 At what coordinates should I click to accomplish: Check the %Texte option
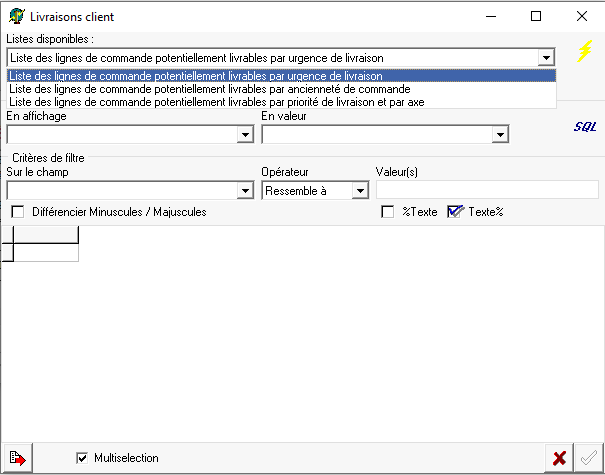[388, 212]
